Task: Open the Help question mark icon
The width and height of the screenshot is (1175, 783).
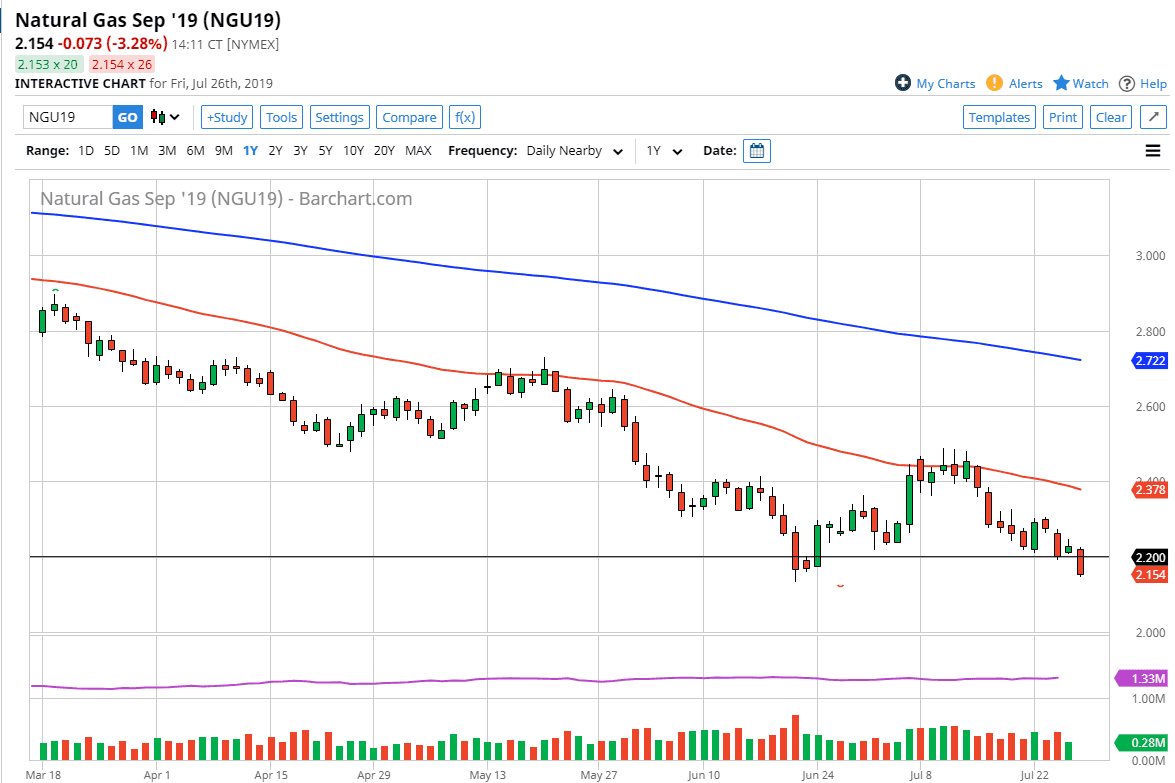Action: 1127,83
